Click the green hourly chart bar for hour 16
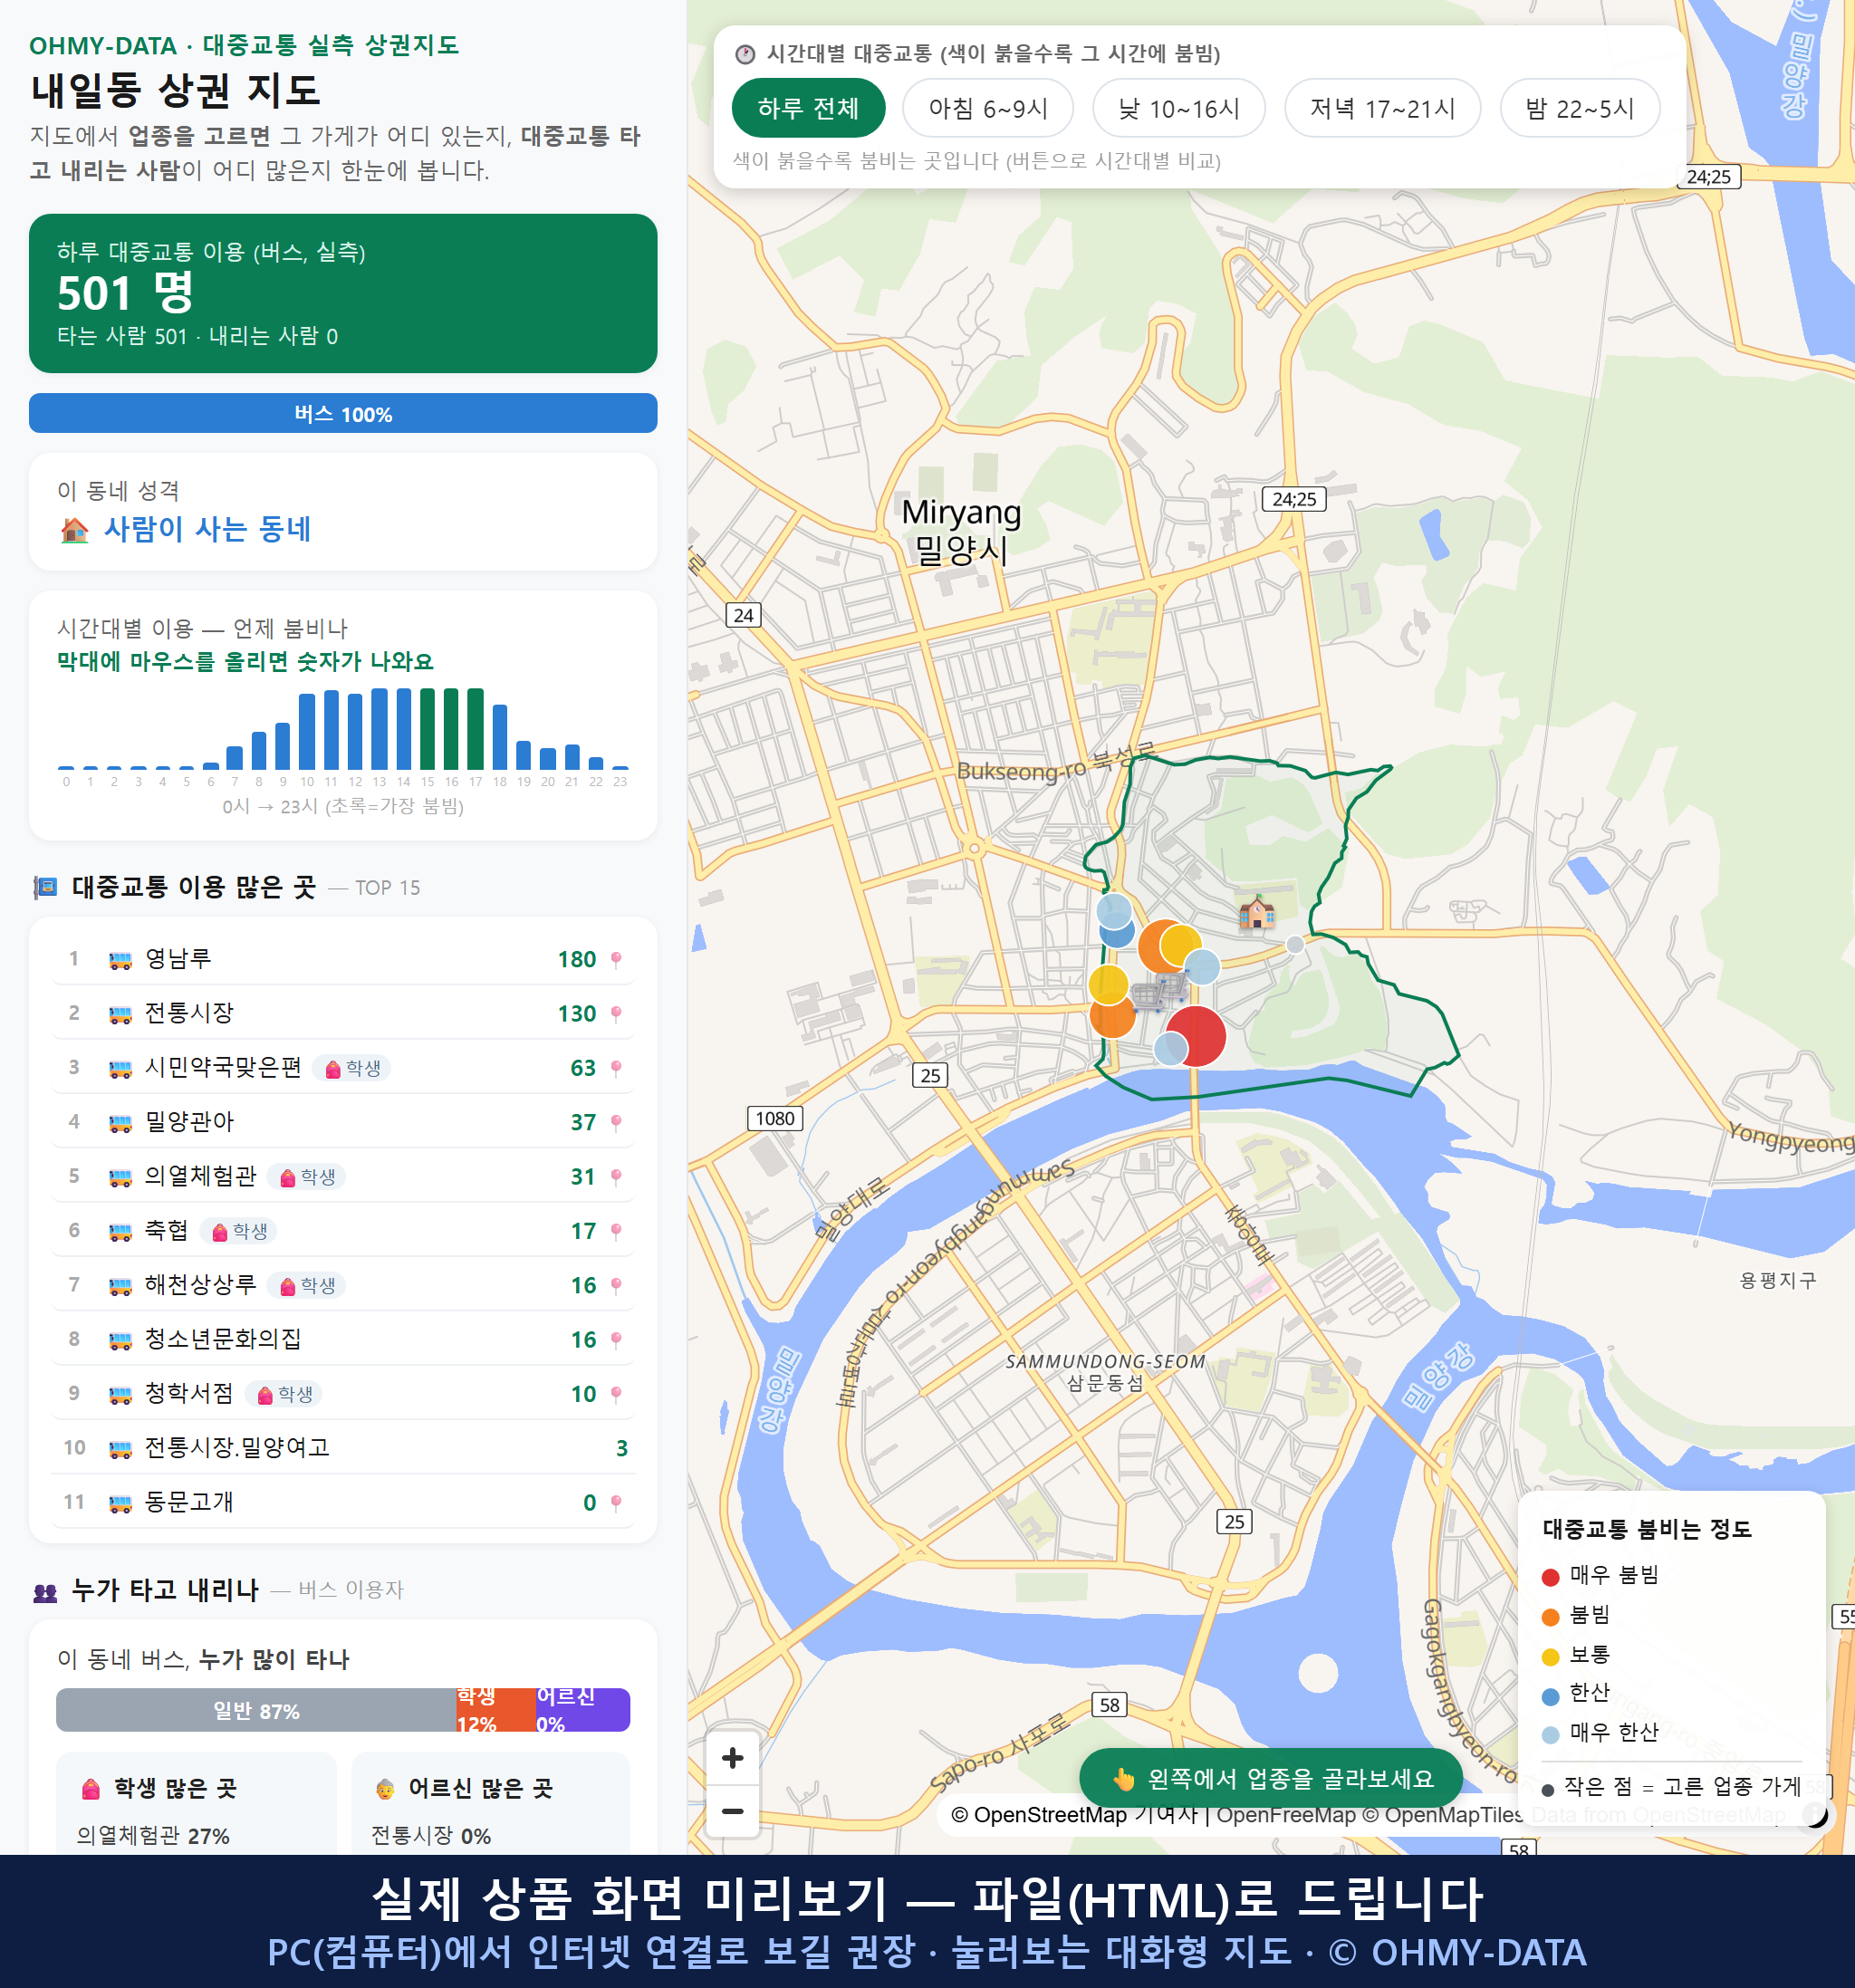Image resolution: width=1855 pixels, height=1988 pixels. click(451, 729)
